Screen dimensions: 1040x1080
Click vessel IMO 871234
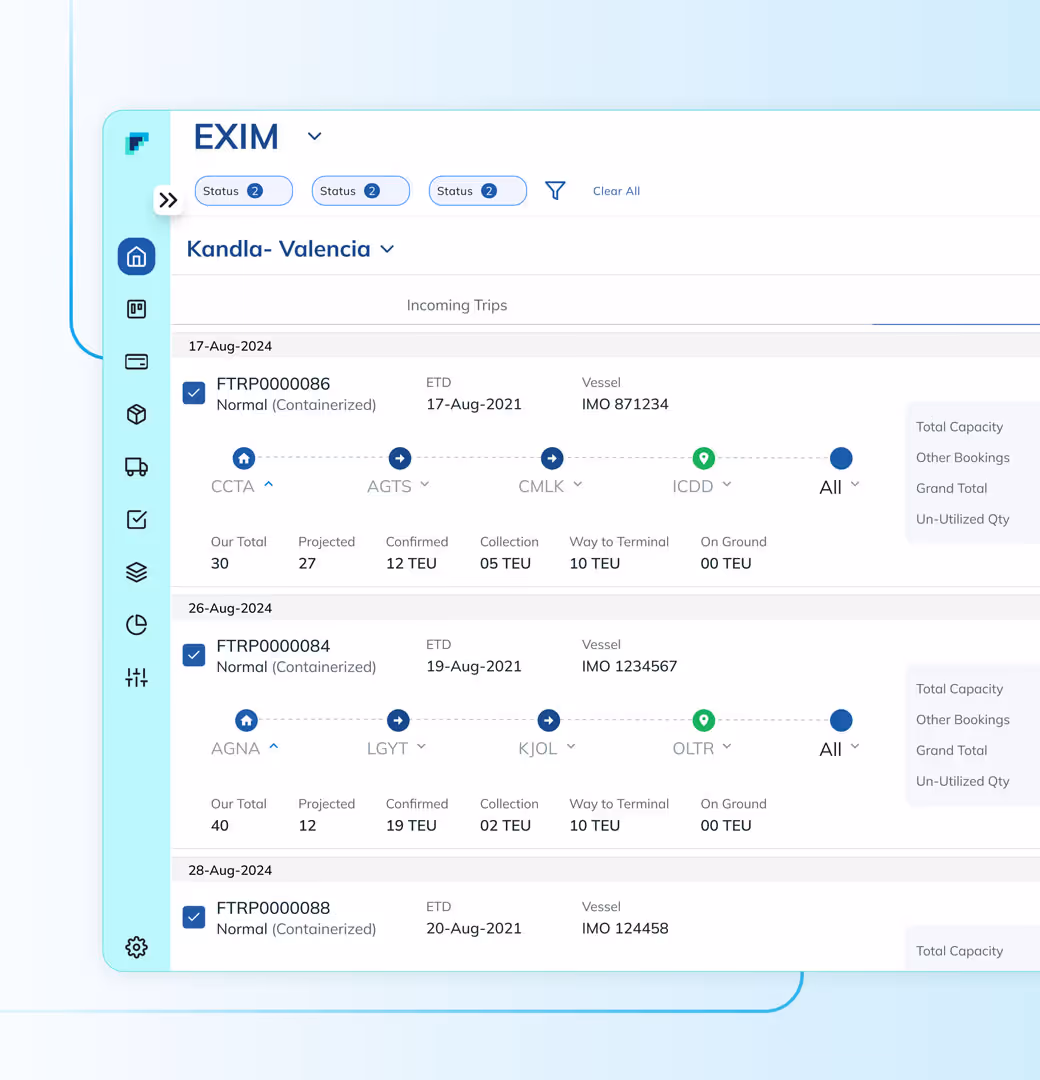(x=625, y=404)
